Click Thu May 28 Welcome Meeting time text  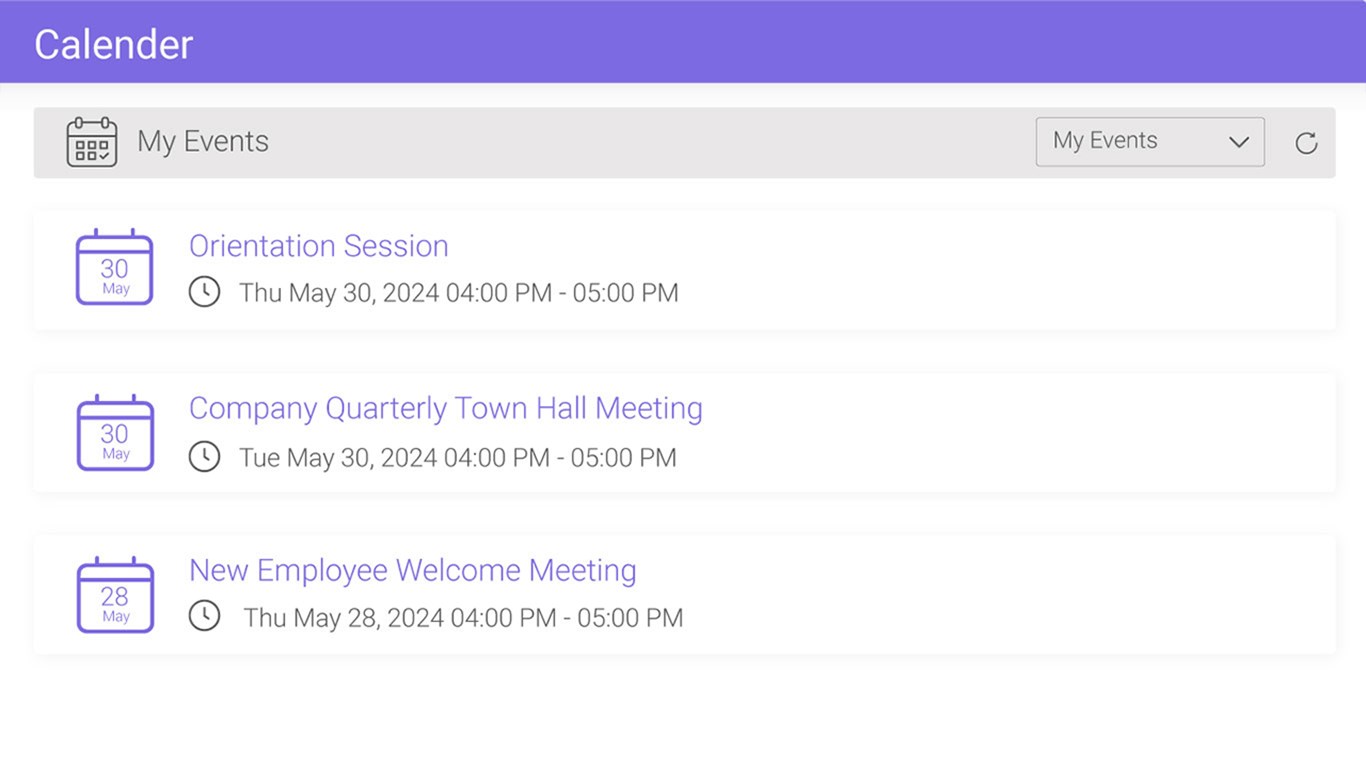tap(463, 618)
